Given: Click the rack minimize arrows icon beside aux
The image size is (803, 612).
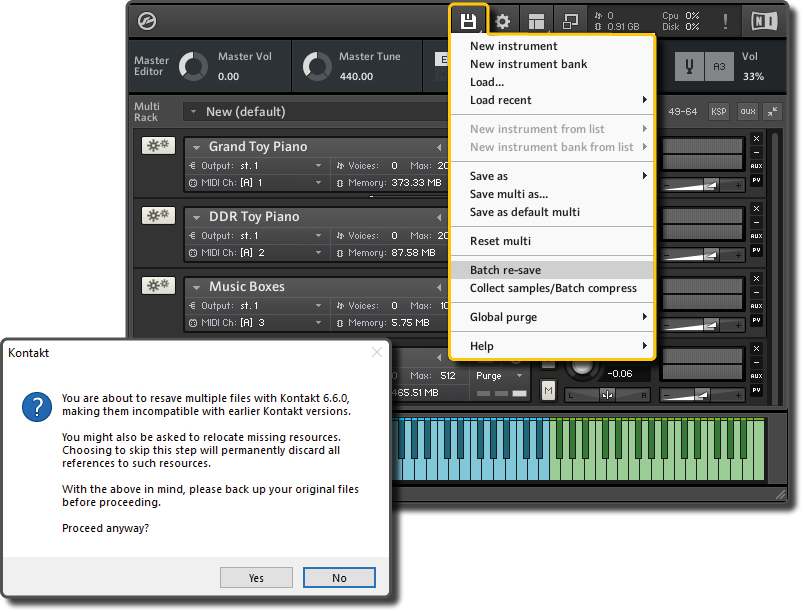Looking at the screenshot, I should click(772, 111).
